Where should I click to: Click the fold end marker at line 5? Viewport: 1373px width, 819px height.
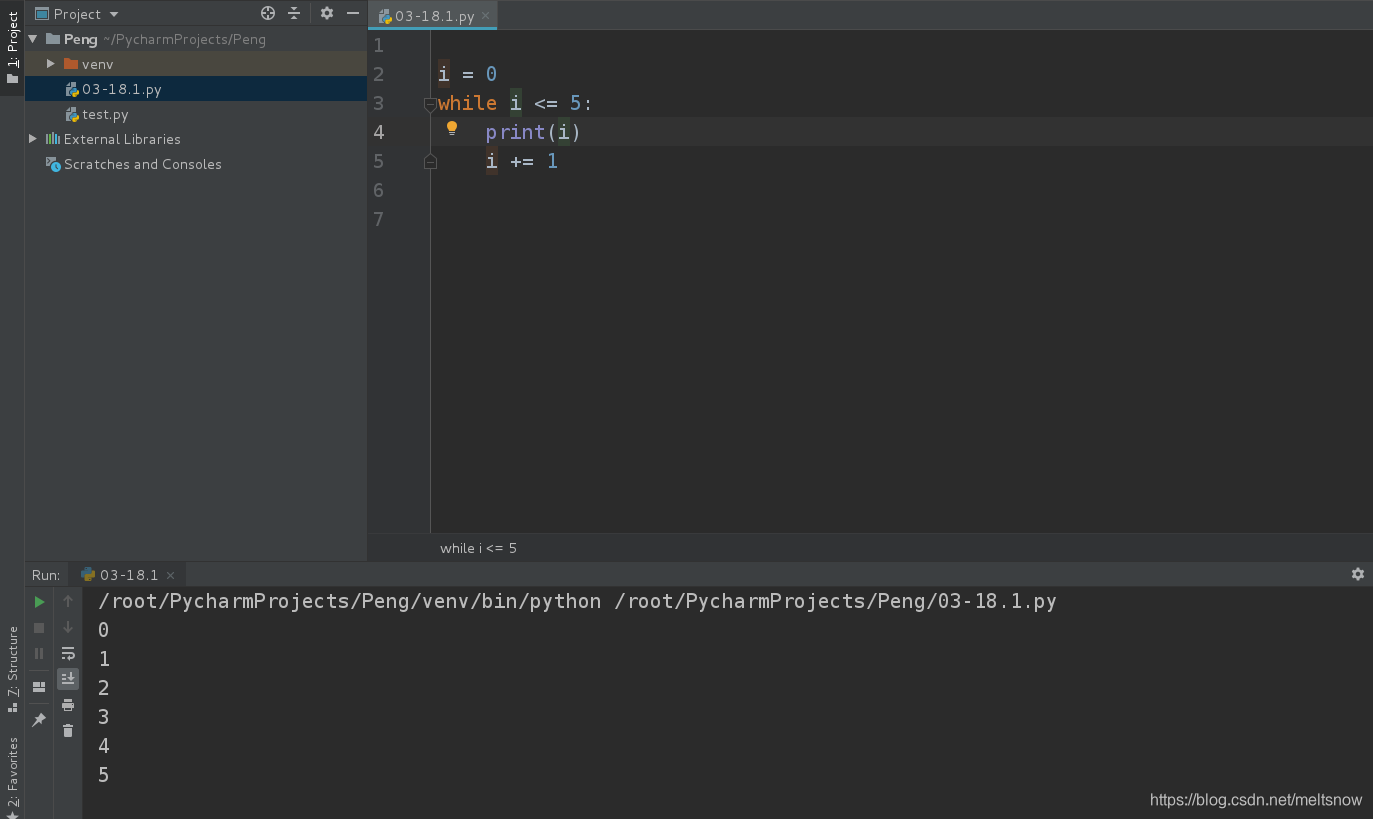[x=430, y=161]
